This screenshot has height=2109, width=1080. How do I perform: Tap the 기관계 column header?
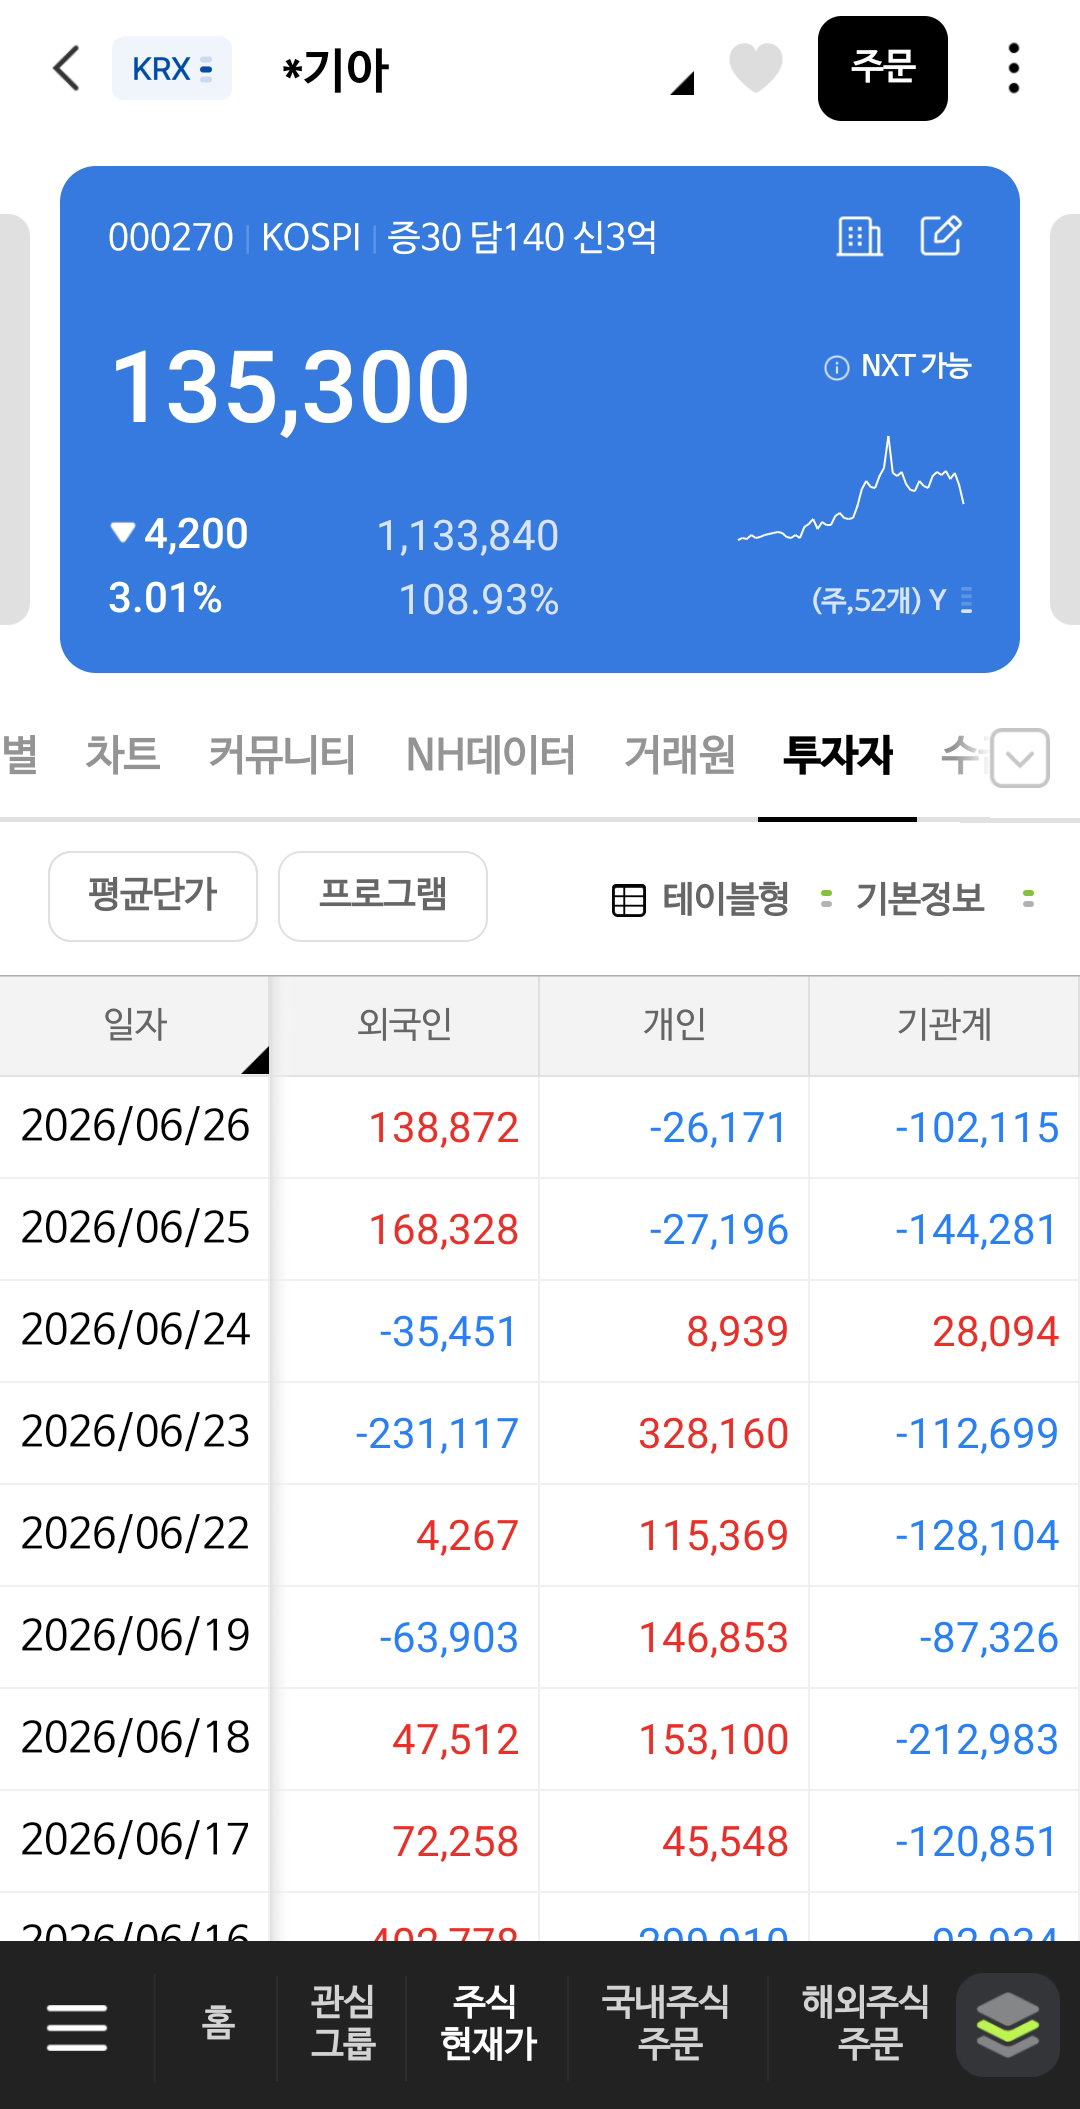pos(944,1025)
